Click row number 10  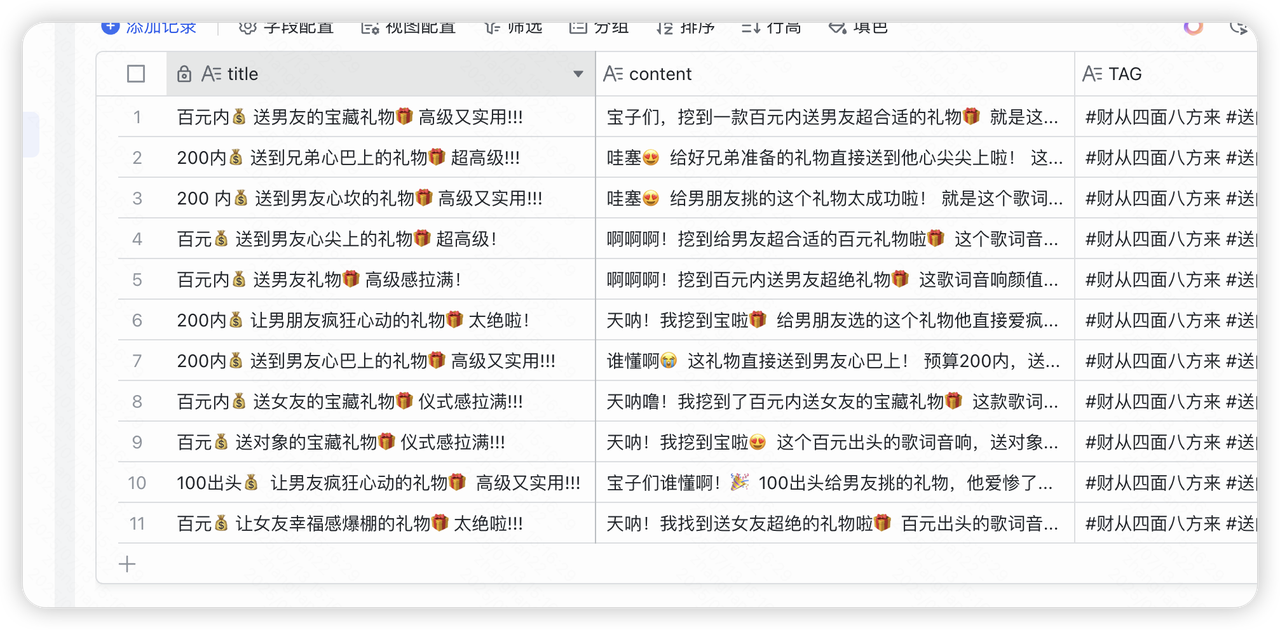point(137,483)
